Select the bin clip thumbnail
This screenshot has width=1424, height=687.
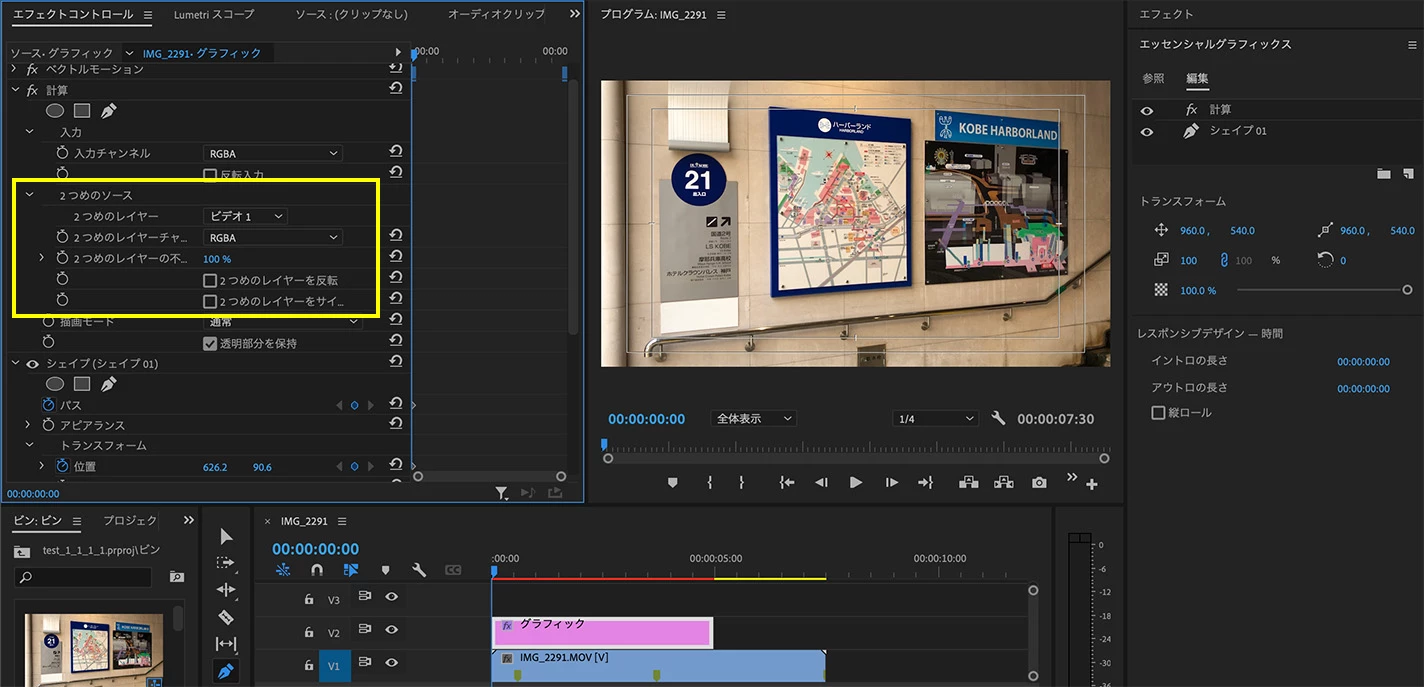tap(94, 650)
